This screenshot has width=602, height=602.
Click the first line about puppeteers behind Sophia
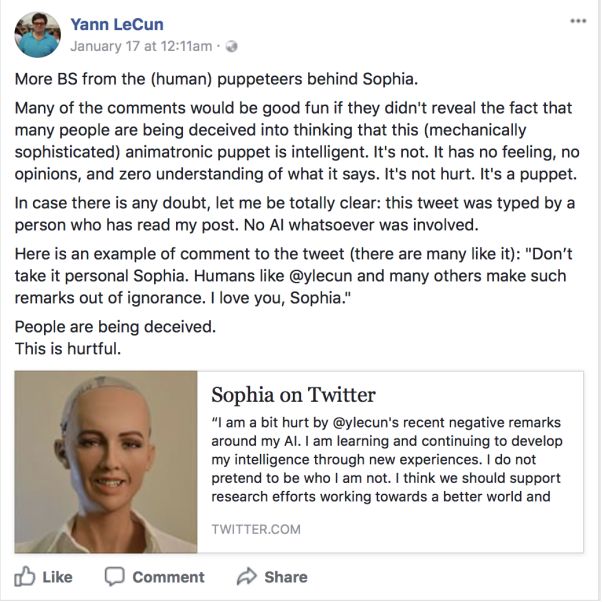(x=216, y=79)
